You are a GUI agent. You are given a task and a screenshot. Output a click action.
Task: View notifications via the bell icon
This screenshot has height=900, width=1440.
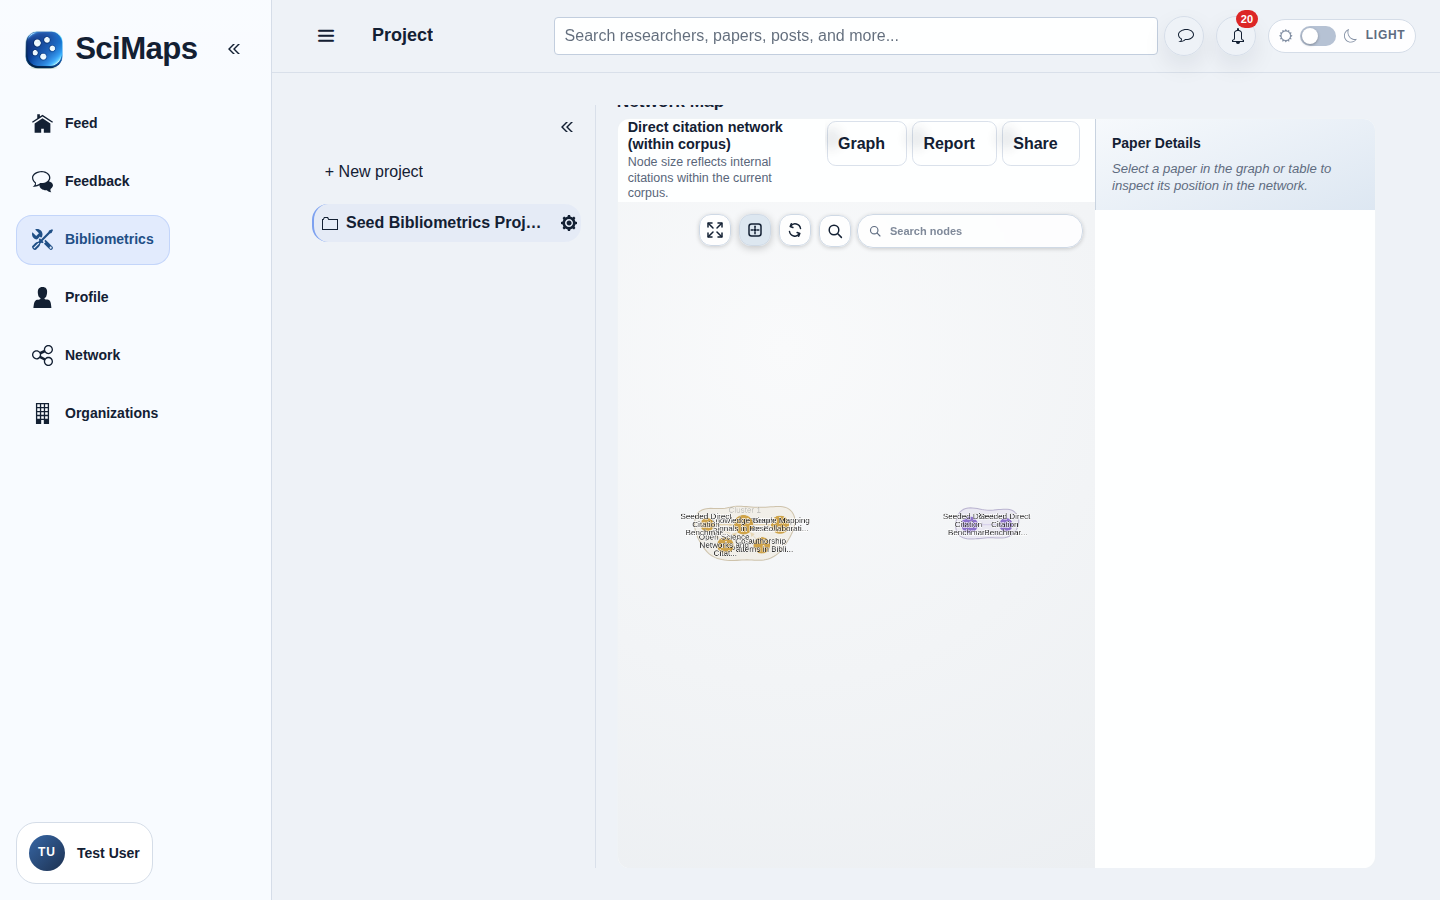(x=1237, y=36)
